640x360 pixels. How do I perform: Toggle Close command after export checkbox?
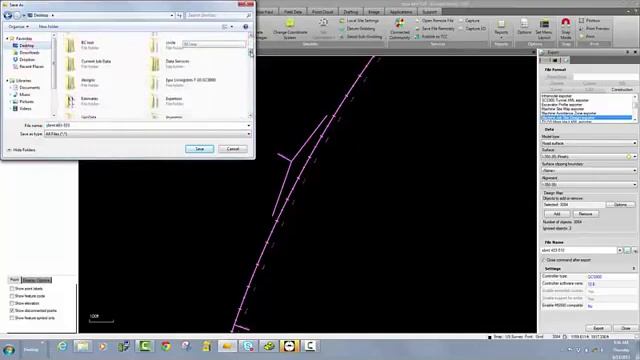[x=544, y=260]
